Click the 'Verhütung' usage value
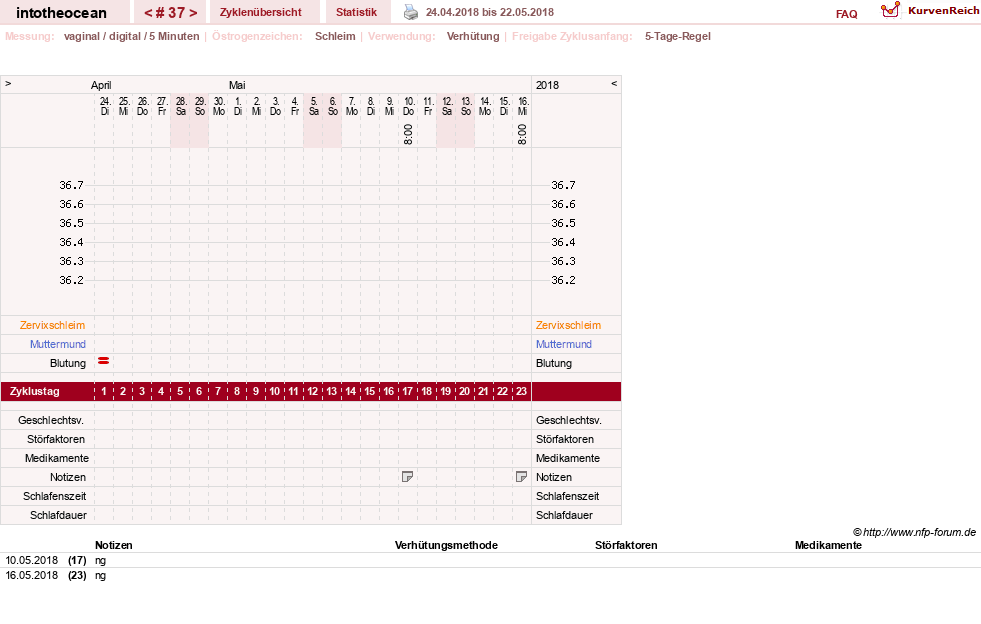The image size is (981, 624). point(473,36)
